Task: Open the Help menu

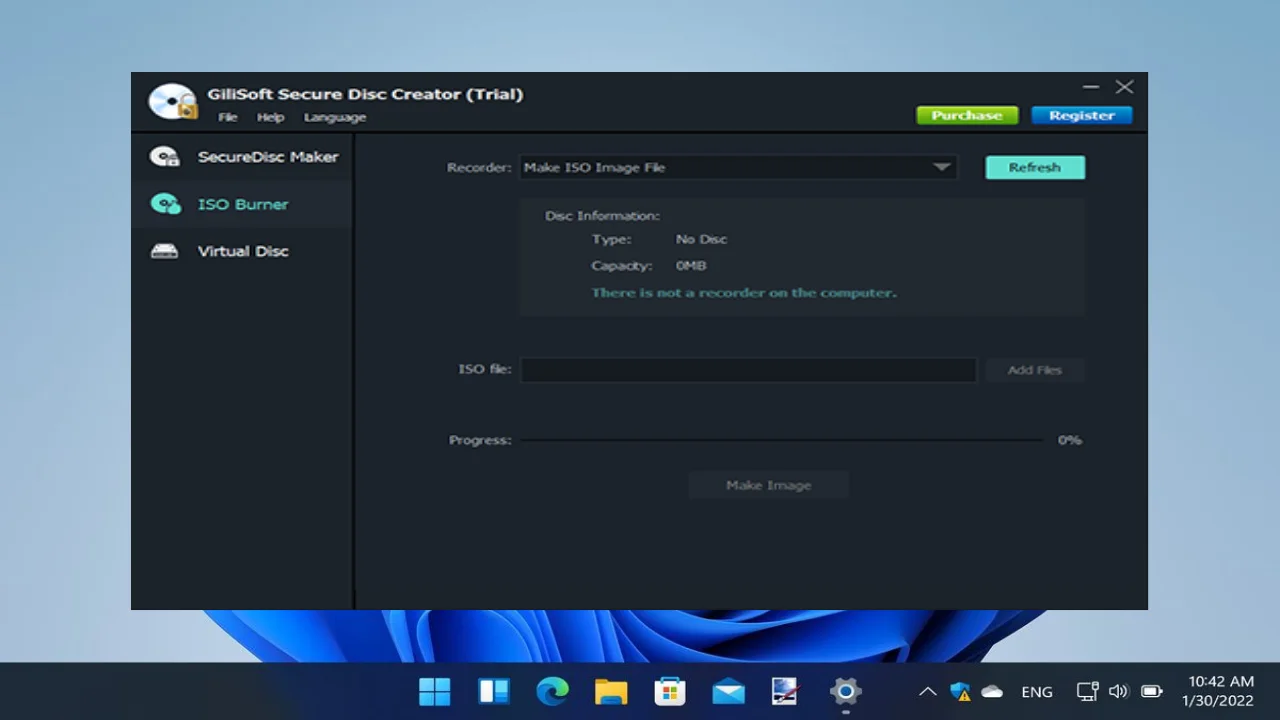Action: [270, 117]
